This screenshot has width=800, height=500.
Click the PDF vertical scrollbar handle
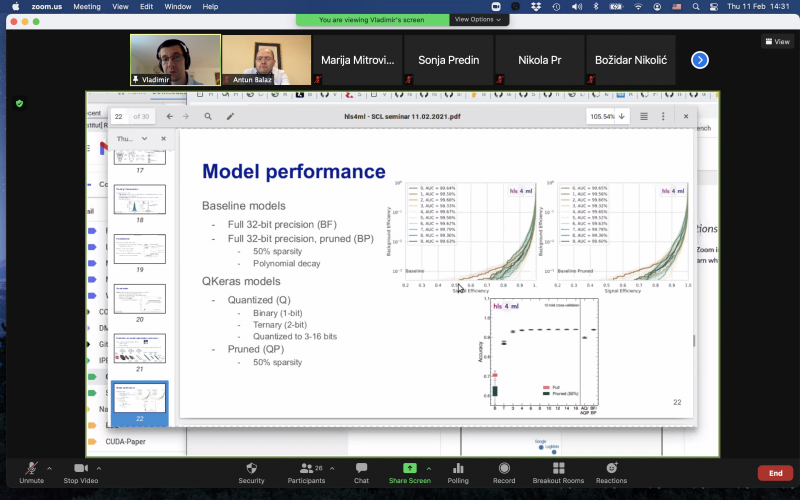(x=694, y=340)
